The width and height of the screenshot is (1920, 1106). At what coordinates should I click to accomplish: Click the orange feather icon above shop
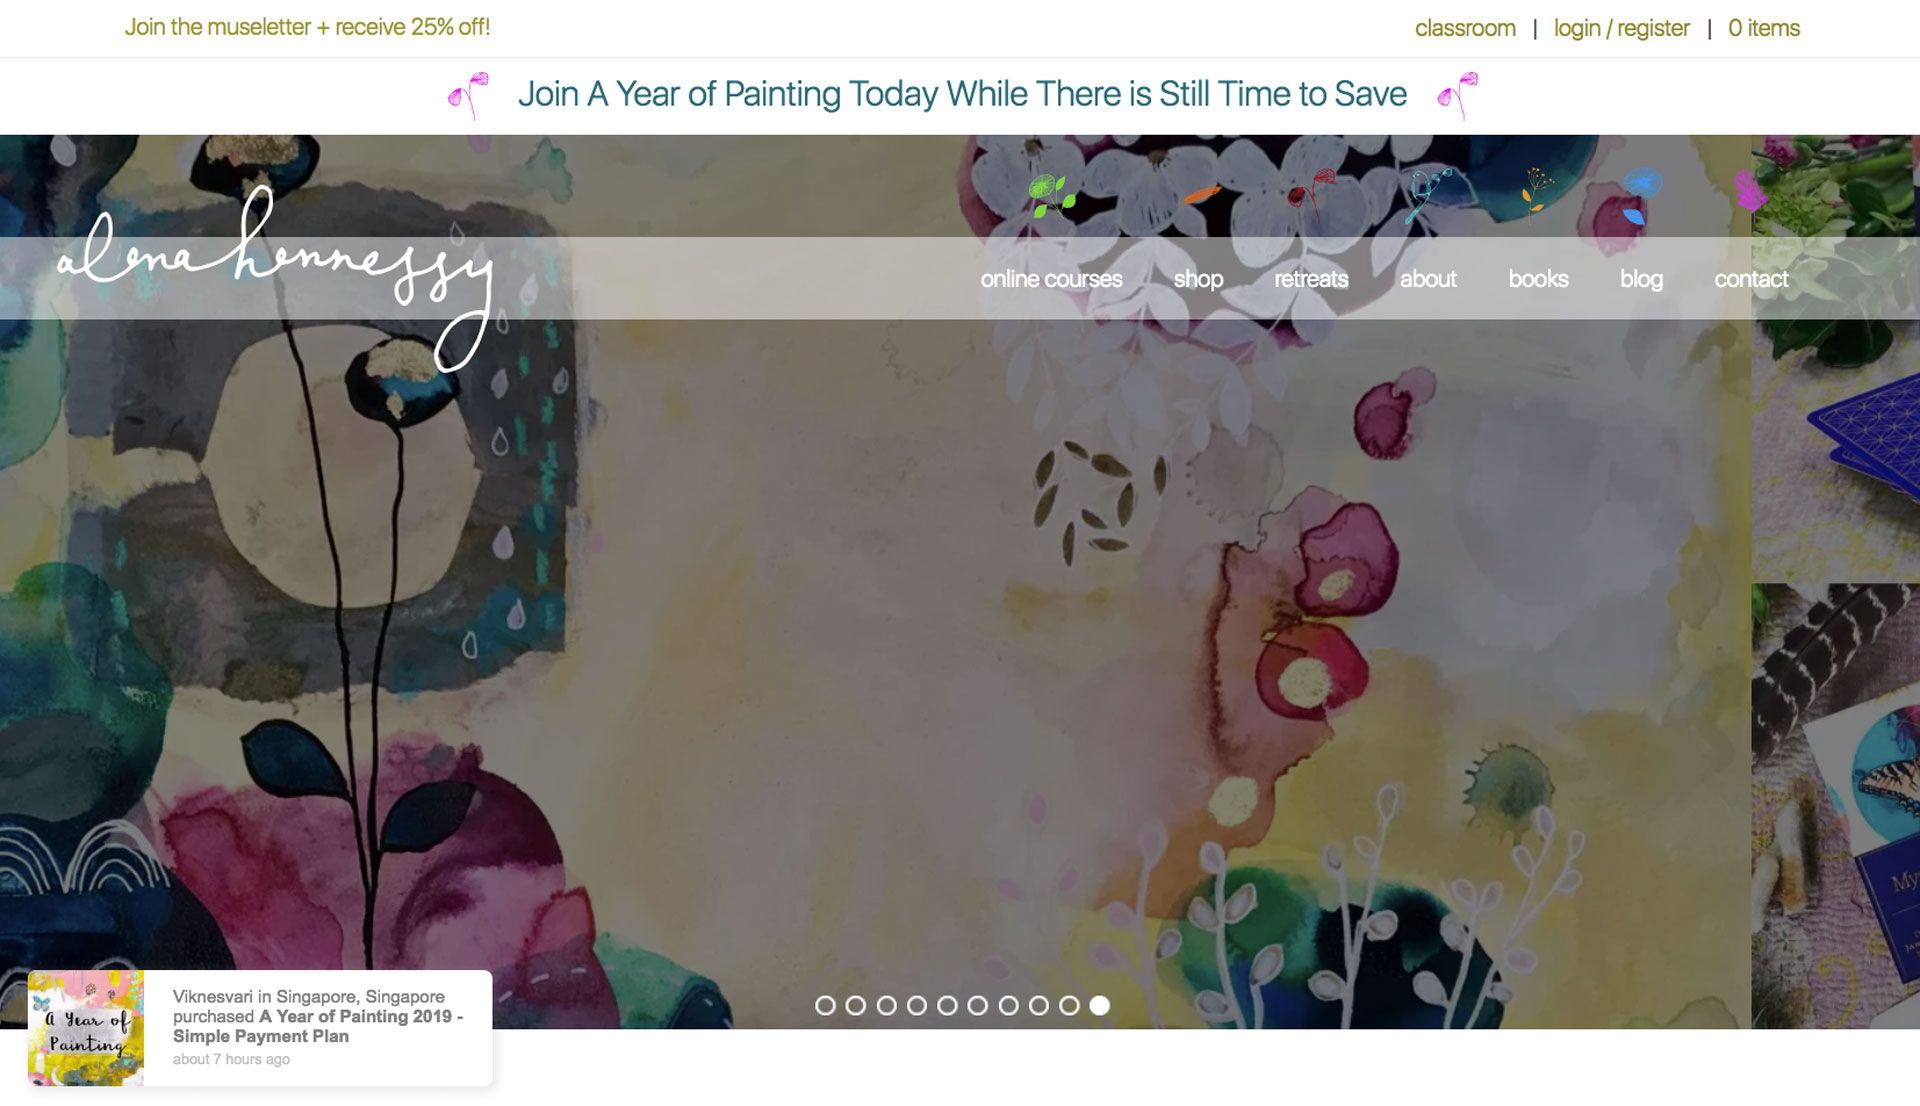(x=1202, y=195)
